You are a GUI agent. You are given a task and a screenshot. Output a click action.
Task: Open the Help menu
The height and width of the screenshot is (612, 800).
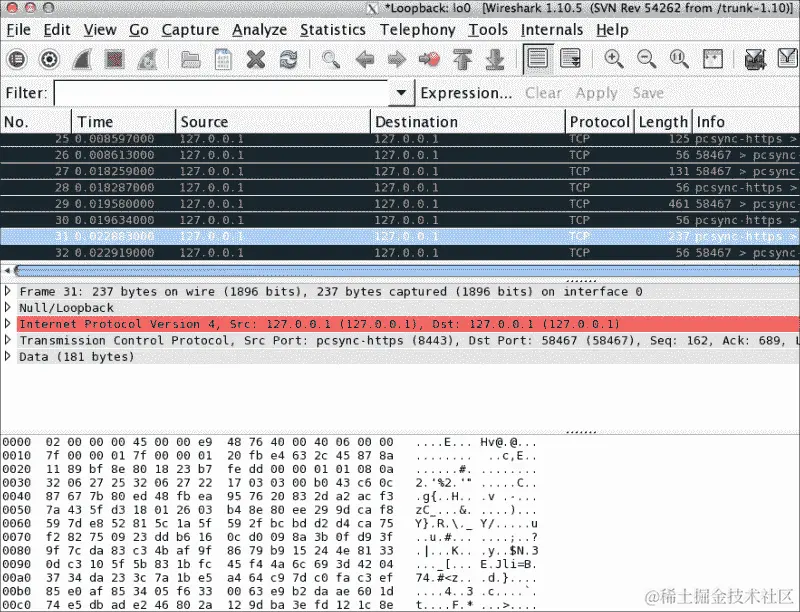tap(612, 30)
